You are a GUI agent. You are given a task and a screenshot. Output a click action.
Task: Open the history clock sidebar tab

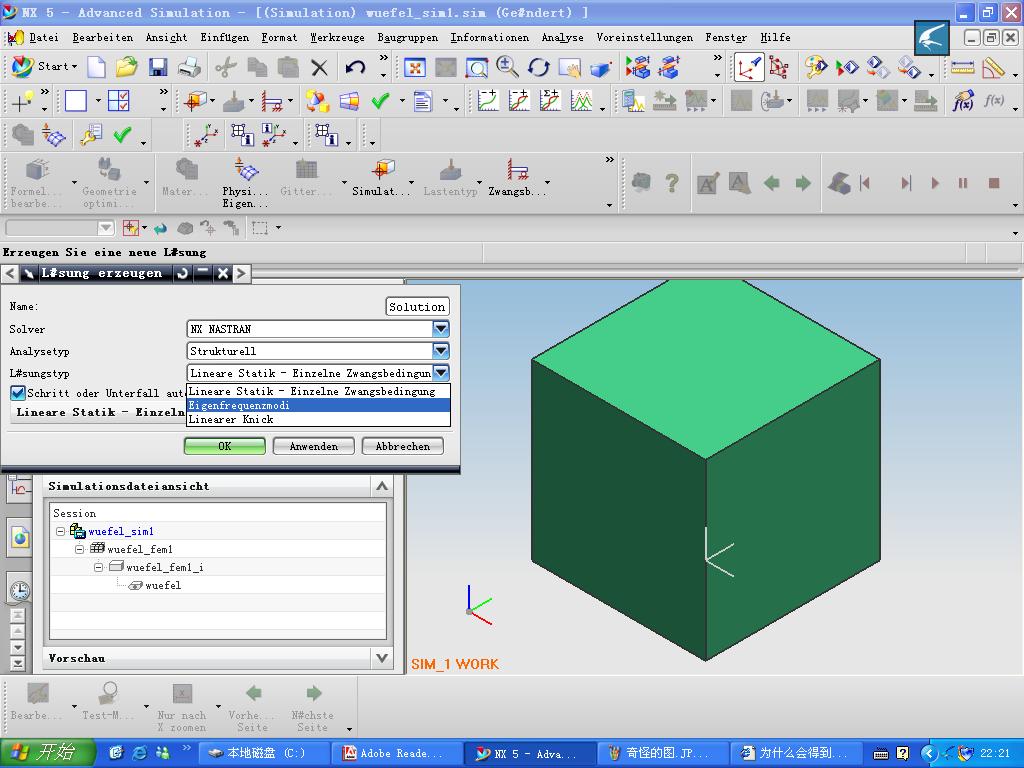point(19,590)
